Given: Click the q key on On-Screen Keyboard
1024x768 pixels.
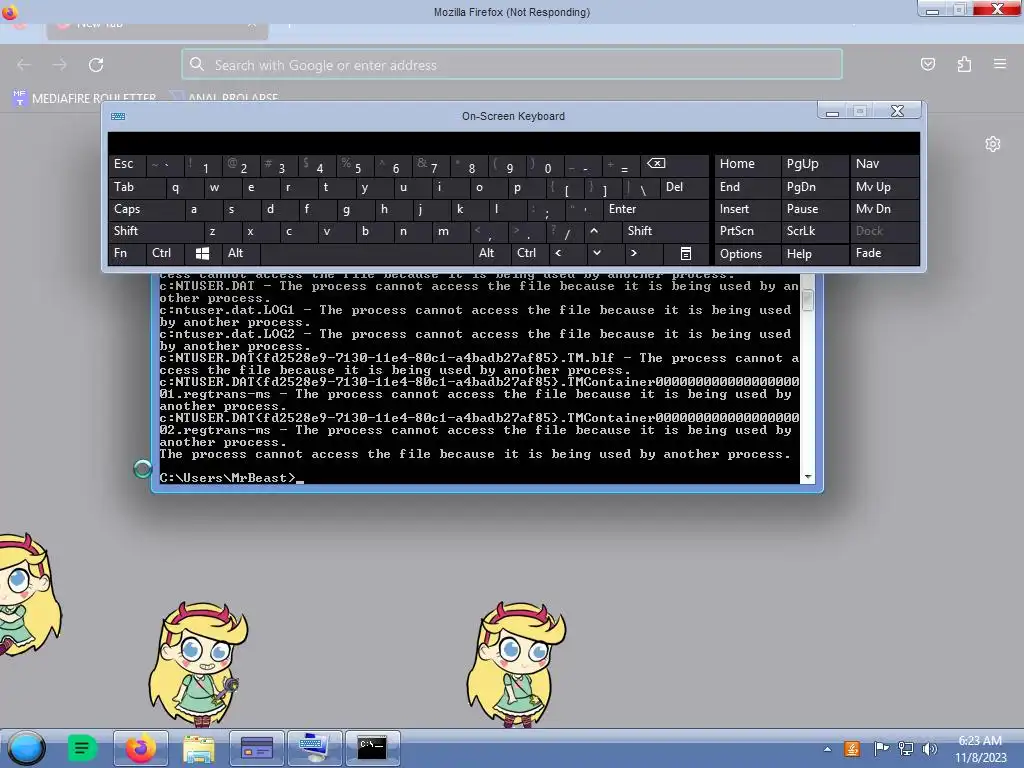Looking at the screenshot, I should pos(184,187).
